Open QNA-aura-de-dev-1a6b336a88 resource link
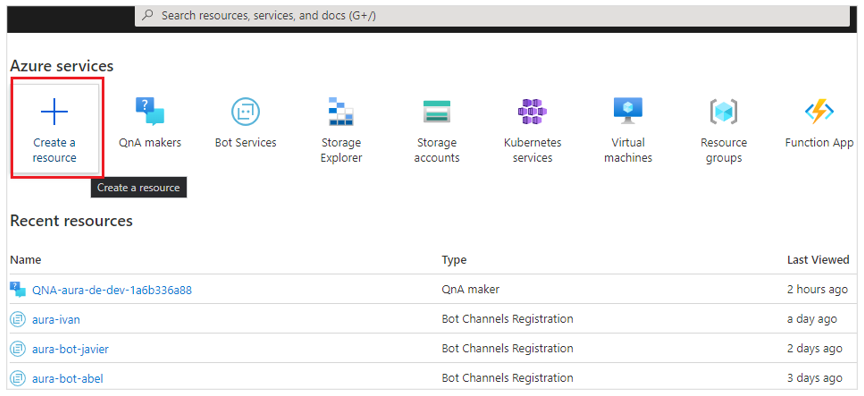Image resolution: width=864 pixels, height=396 pixels. (x=112, y=290)
